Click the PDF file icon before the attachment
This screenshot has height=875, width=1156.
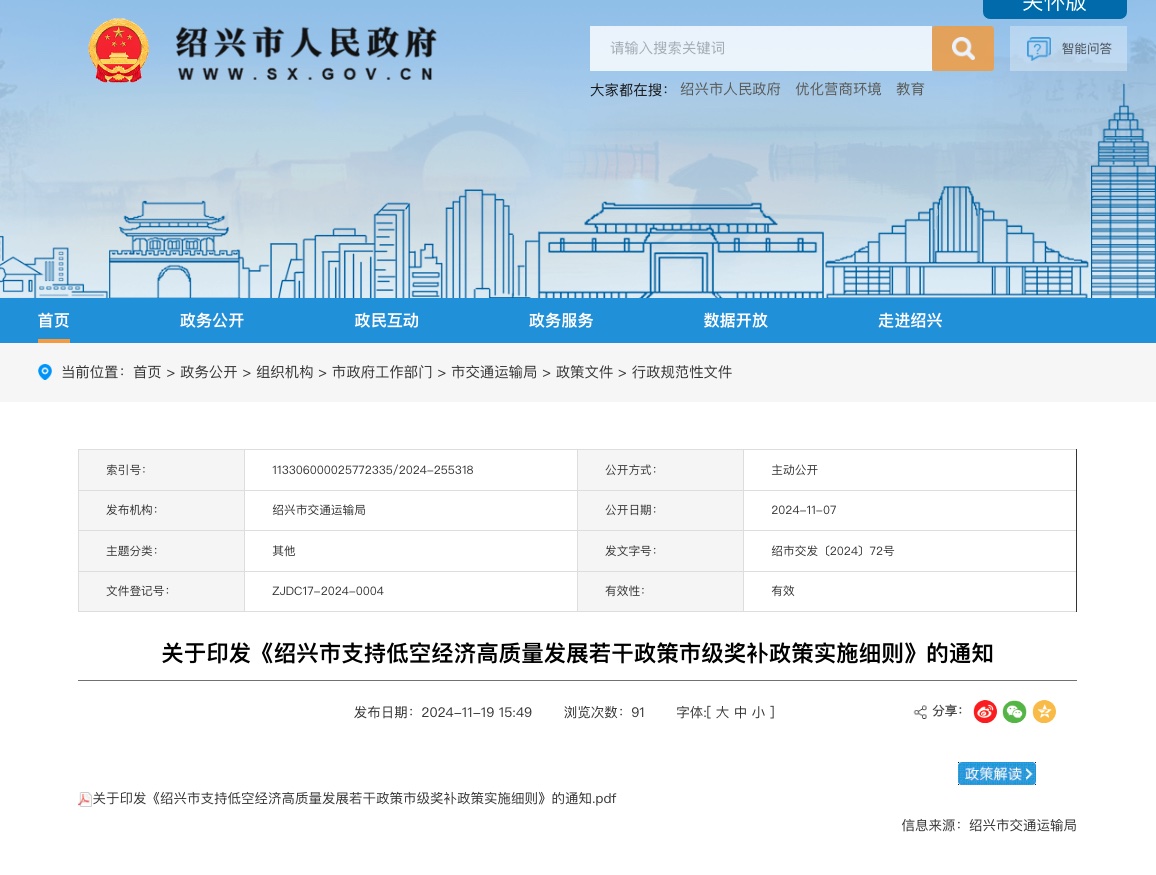[x=85, y=798]
